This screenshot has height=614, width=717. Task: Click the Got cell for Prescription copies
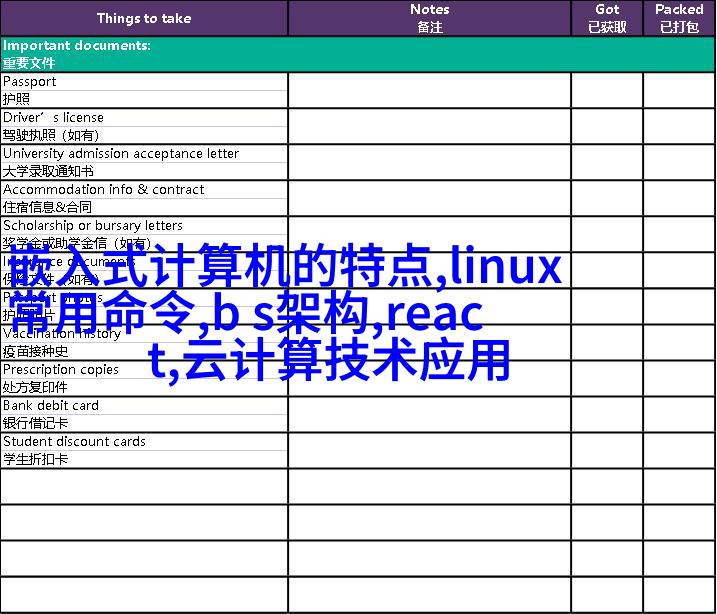click(607, 379)
